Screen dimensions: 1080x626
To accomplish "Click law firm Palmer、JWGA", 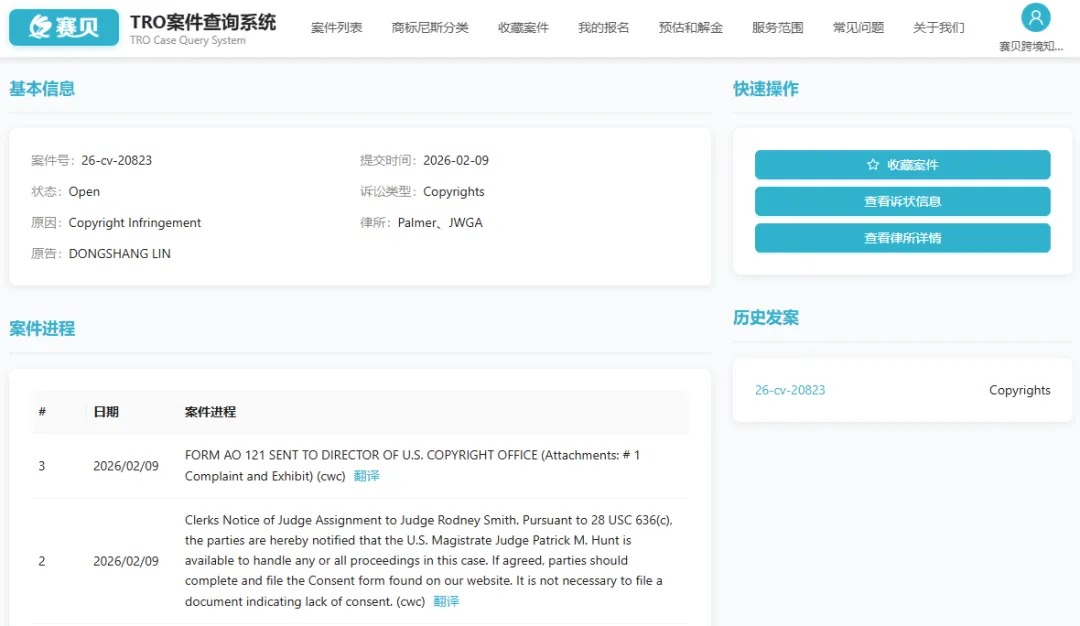I will point(440,222).
